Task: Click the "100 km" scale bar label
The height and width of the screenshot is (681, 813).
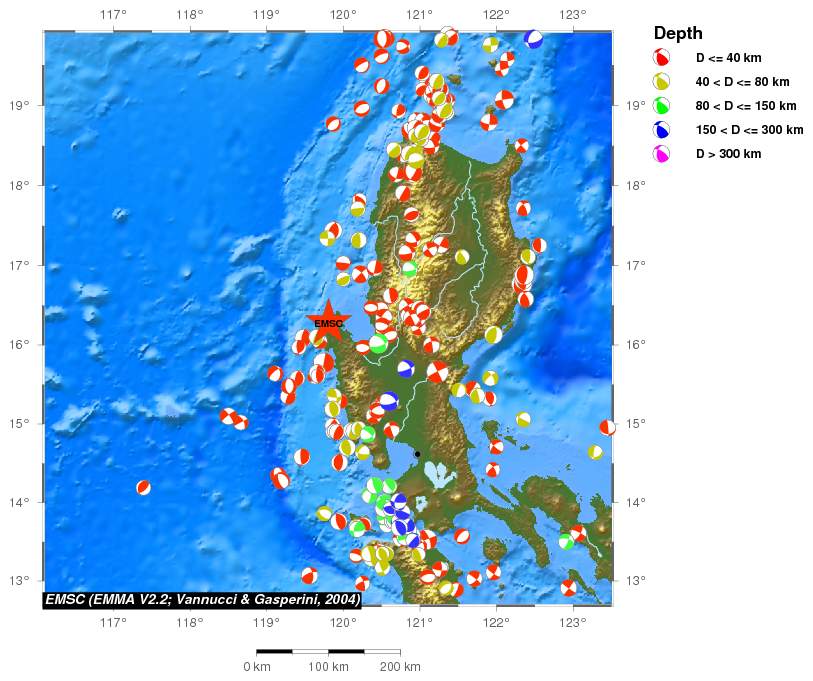Action: click(x=328, y=667)
